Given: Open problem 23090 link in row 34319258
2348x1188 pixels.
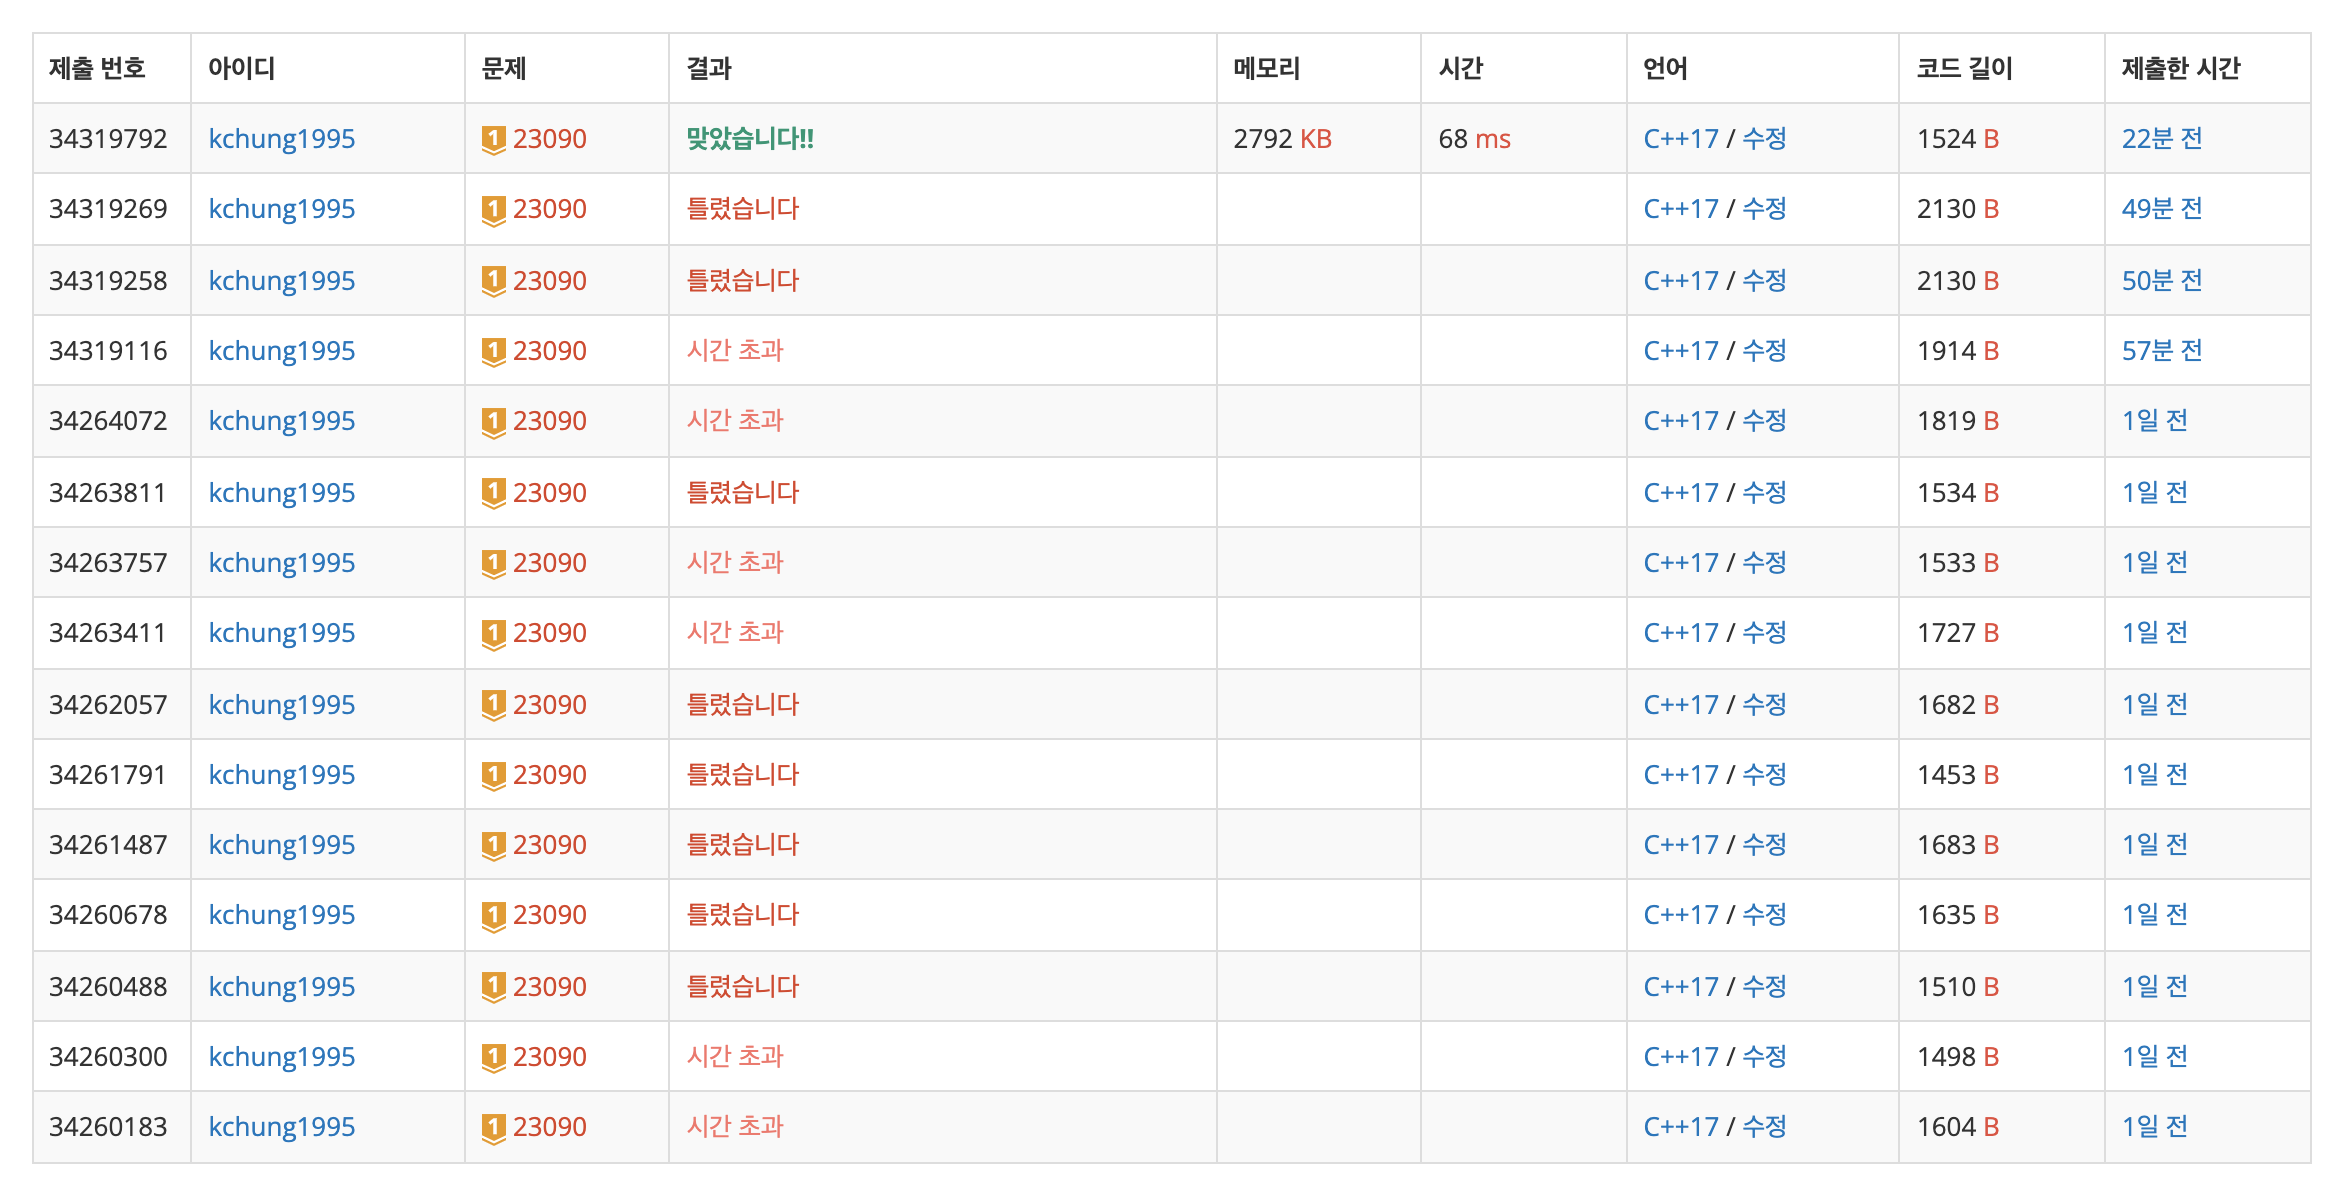Looking at the screenshot, I should pos(549,281).
